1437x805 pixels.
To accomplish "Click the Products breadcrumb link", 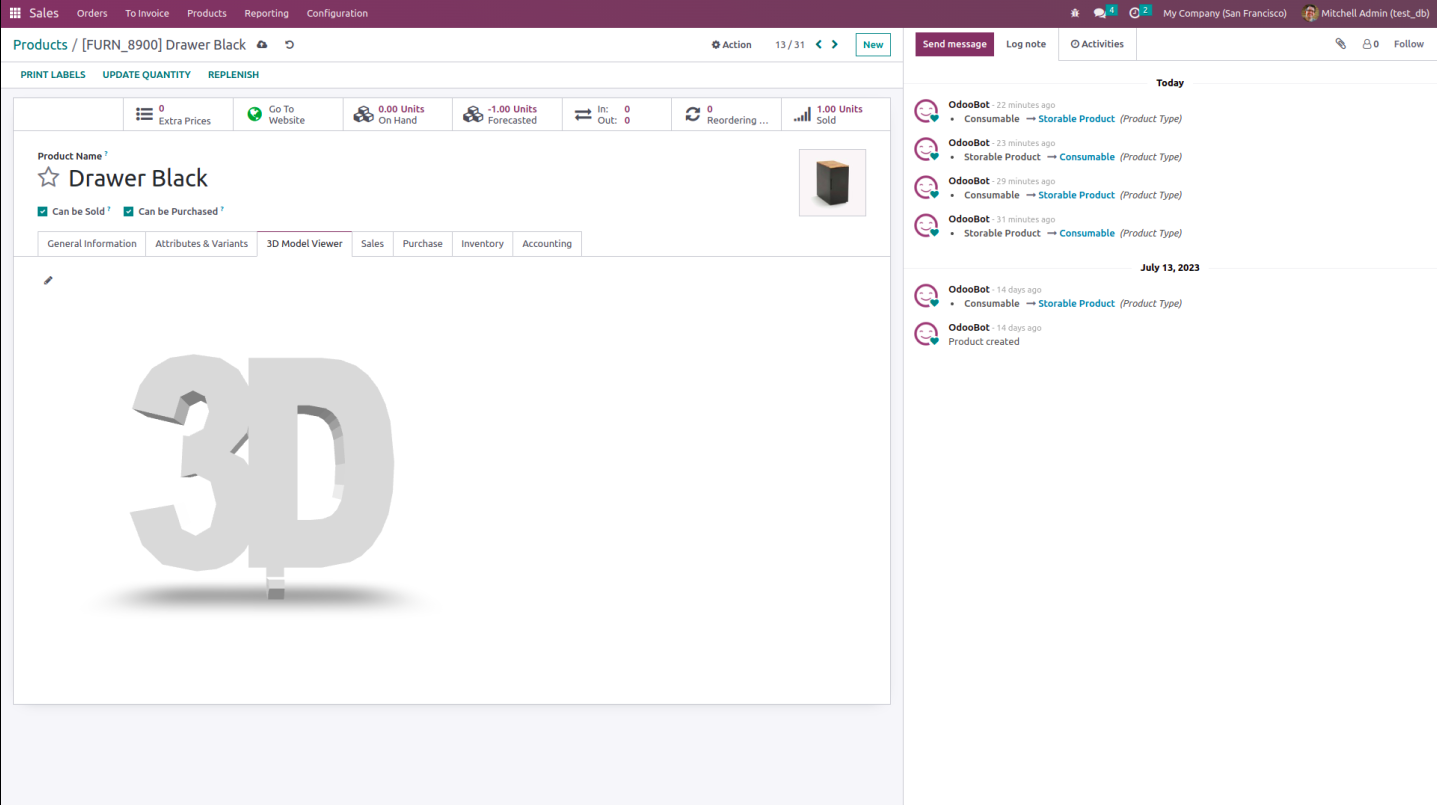I will 40,45.
